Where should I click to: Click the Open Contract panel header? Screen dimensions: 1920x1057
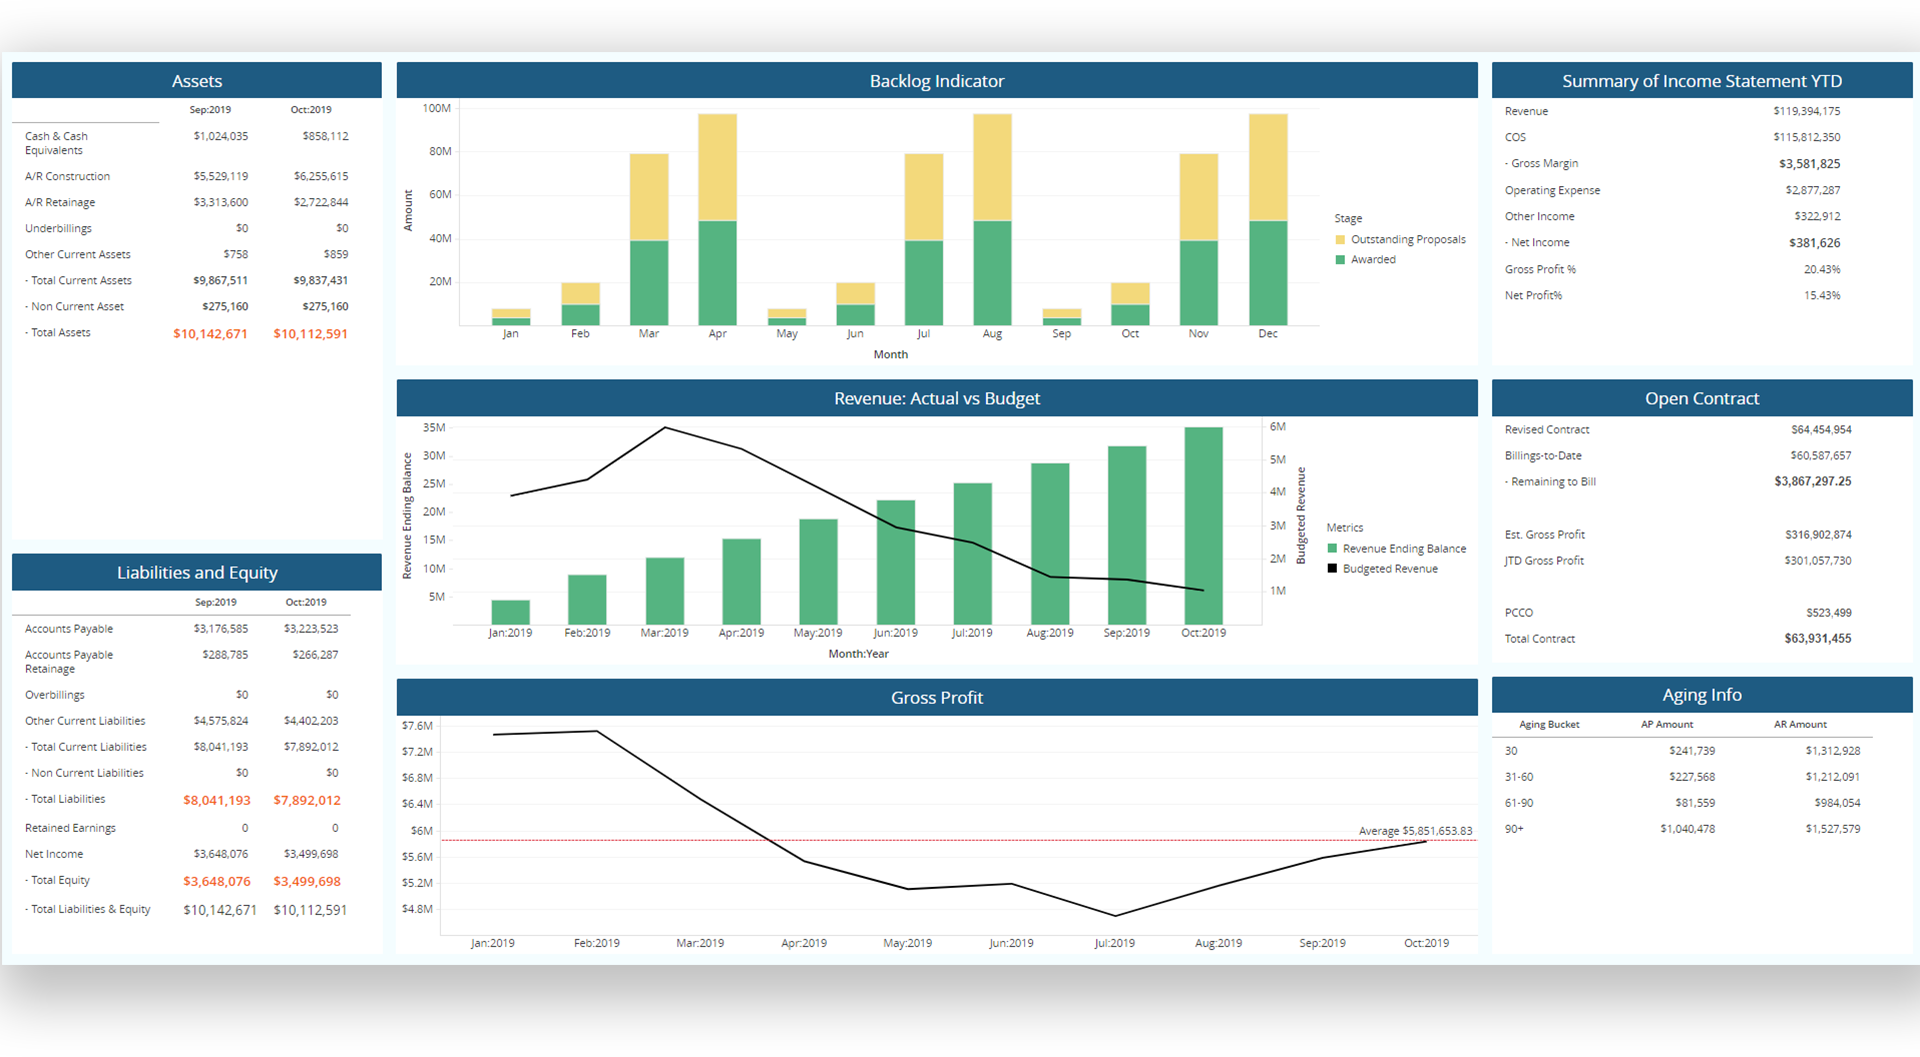(x=1702, y=399)
